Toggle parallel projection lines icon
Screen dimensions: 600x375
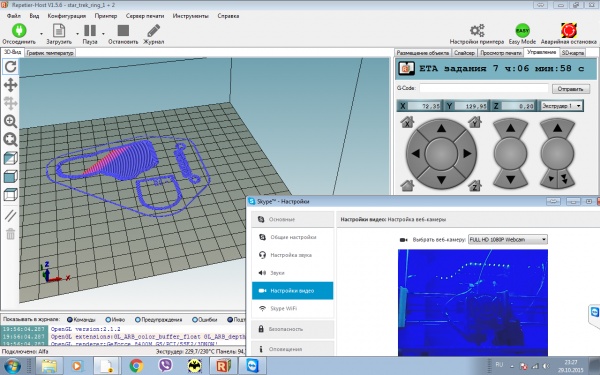point(11,216)
